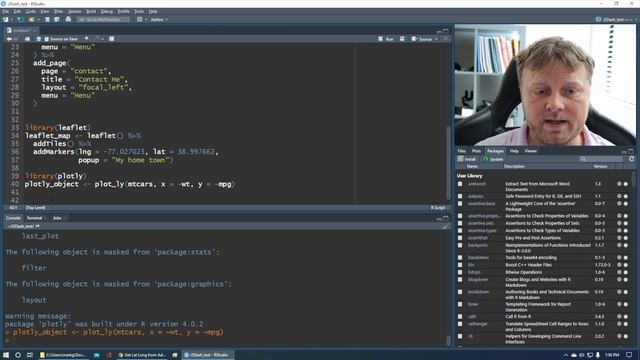The height and width of the screenshot is (360, 640).
Task: Open the askpass package web documentation globe icon
Action: click(x=619, y=196)
